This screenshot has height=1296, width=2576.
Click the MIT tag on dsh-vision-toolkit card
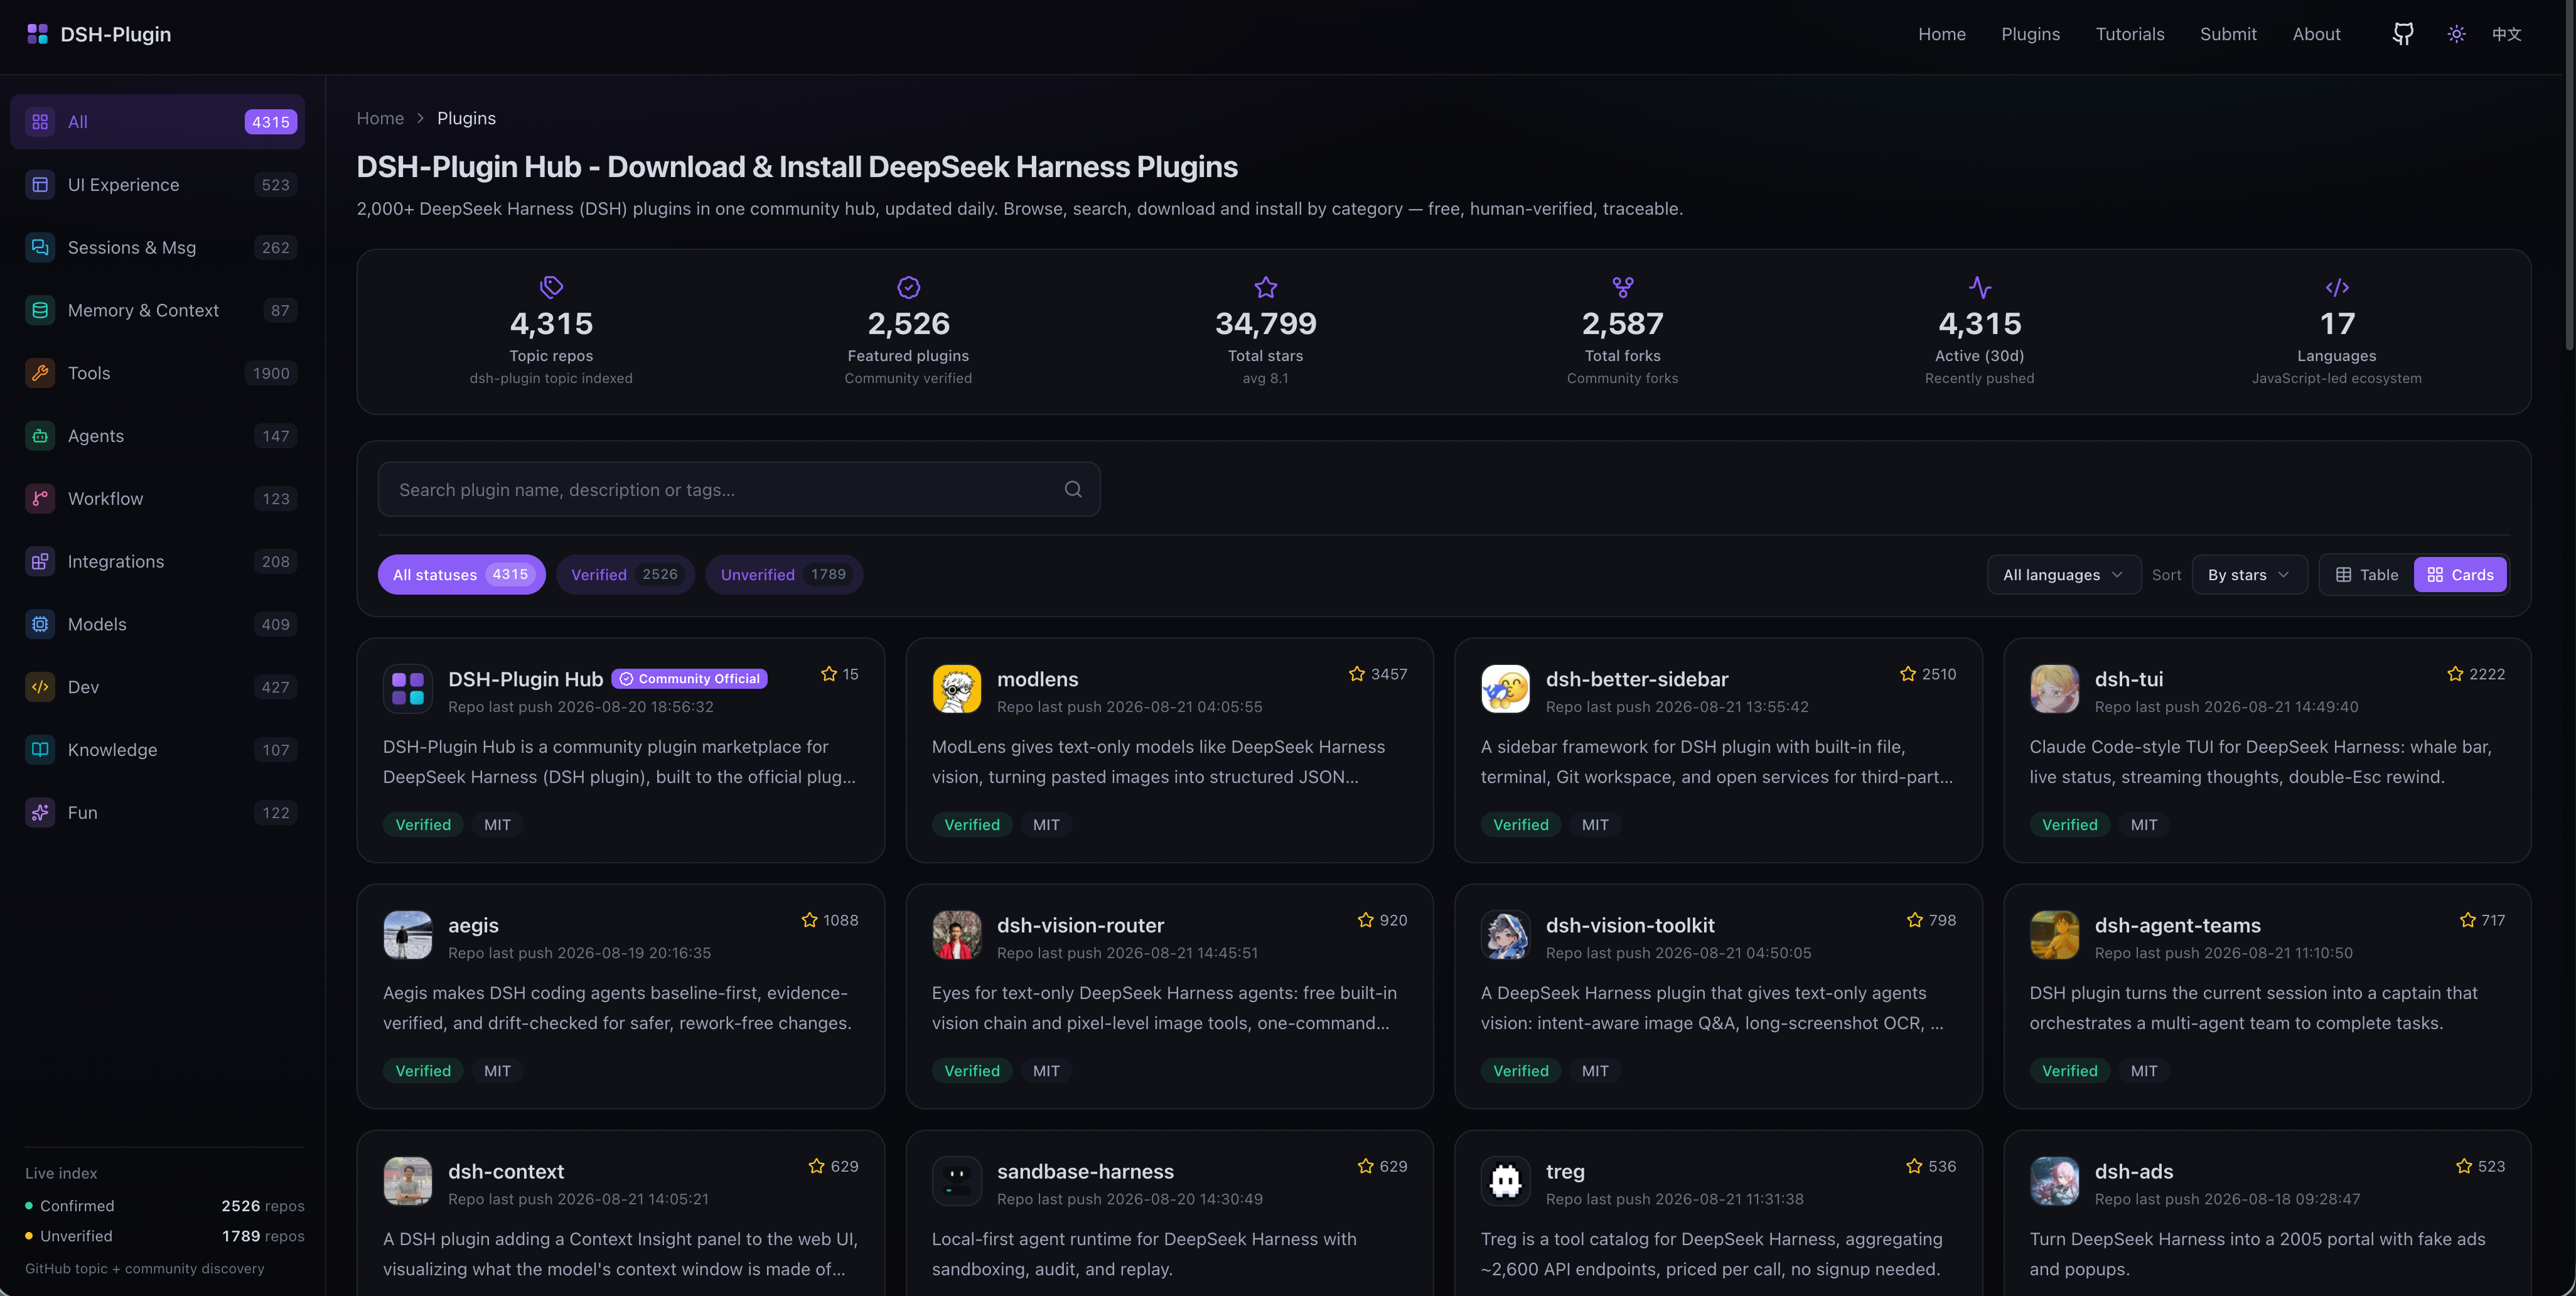tap(1595, 1071)
